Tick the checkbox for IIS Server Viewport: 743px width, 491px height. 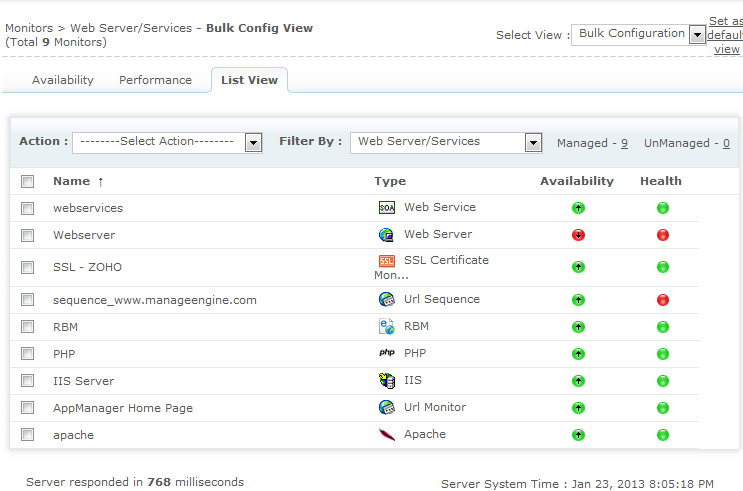[28, 381]
